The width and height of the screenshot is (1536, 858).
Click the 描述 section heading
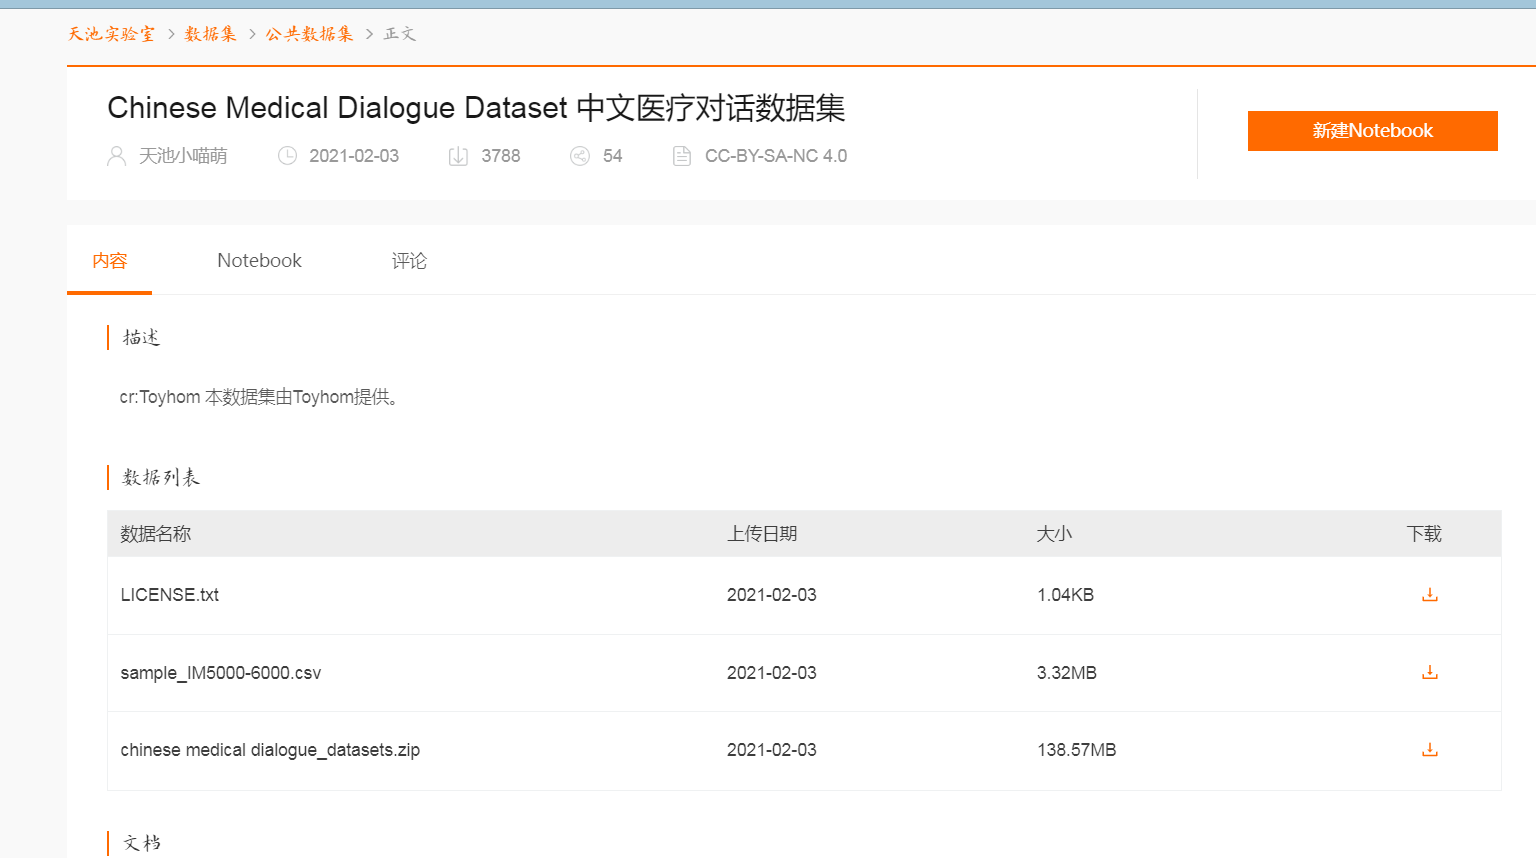point(142,337)
